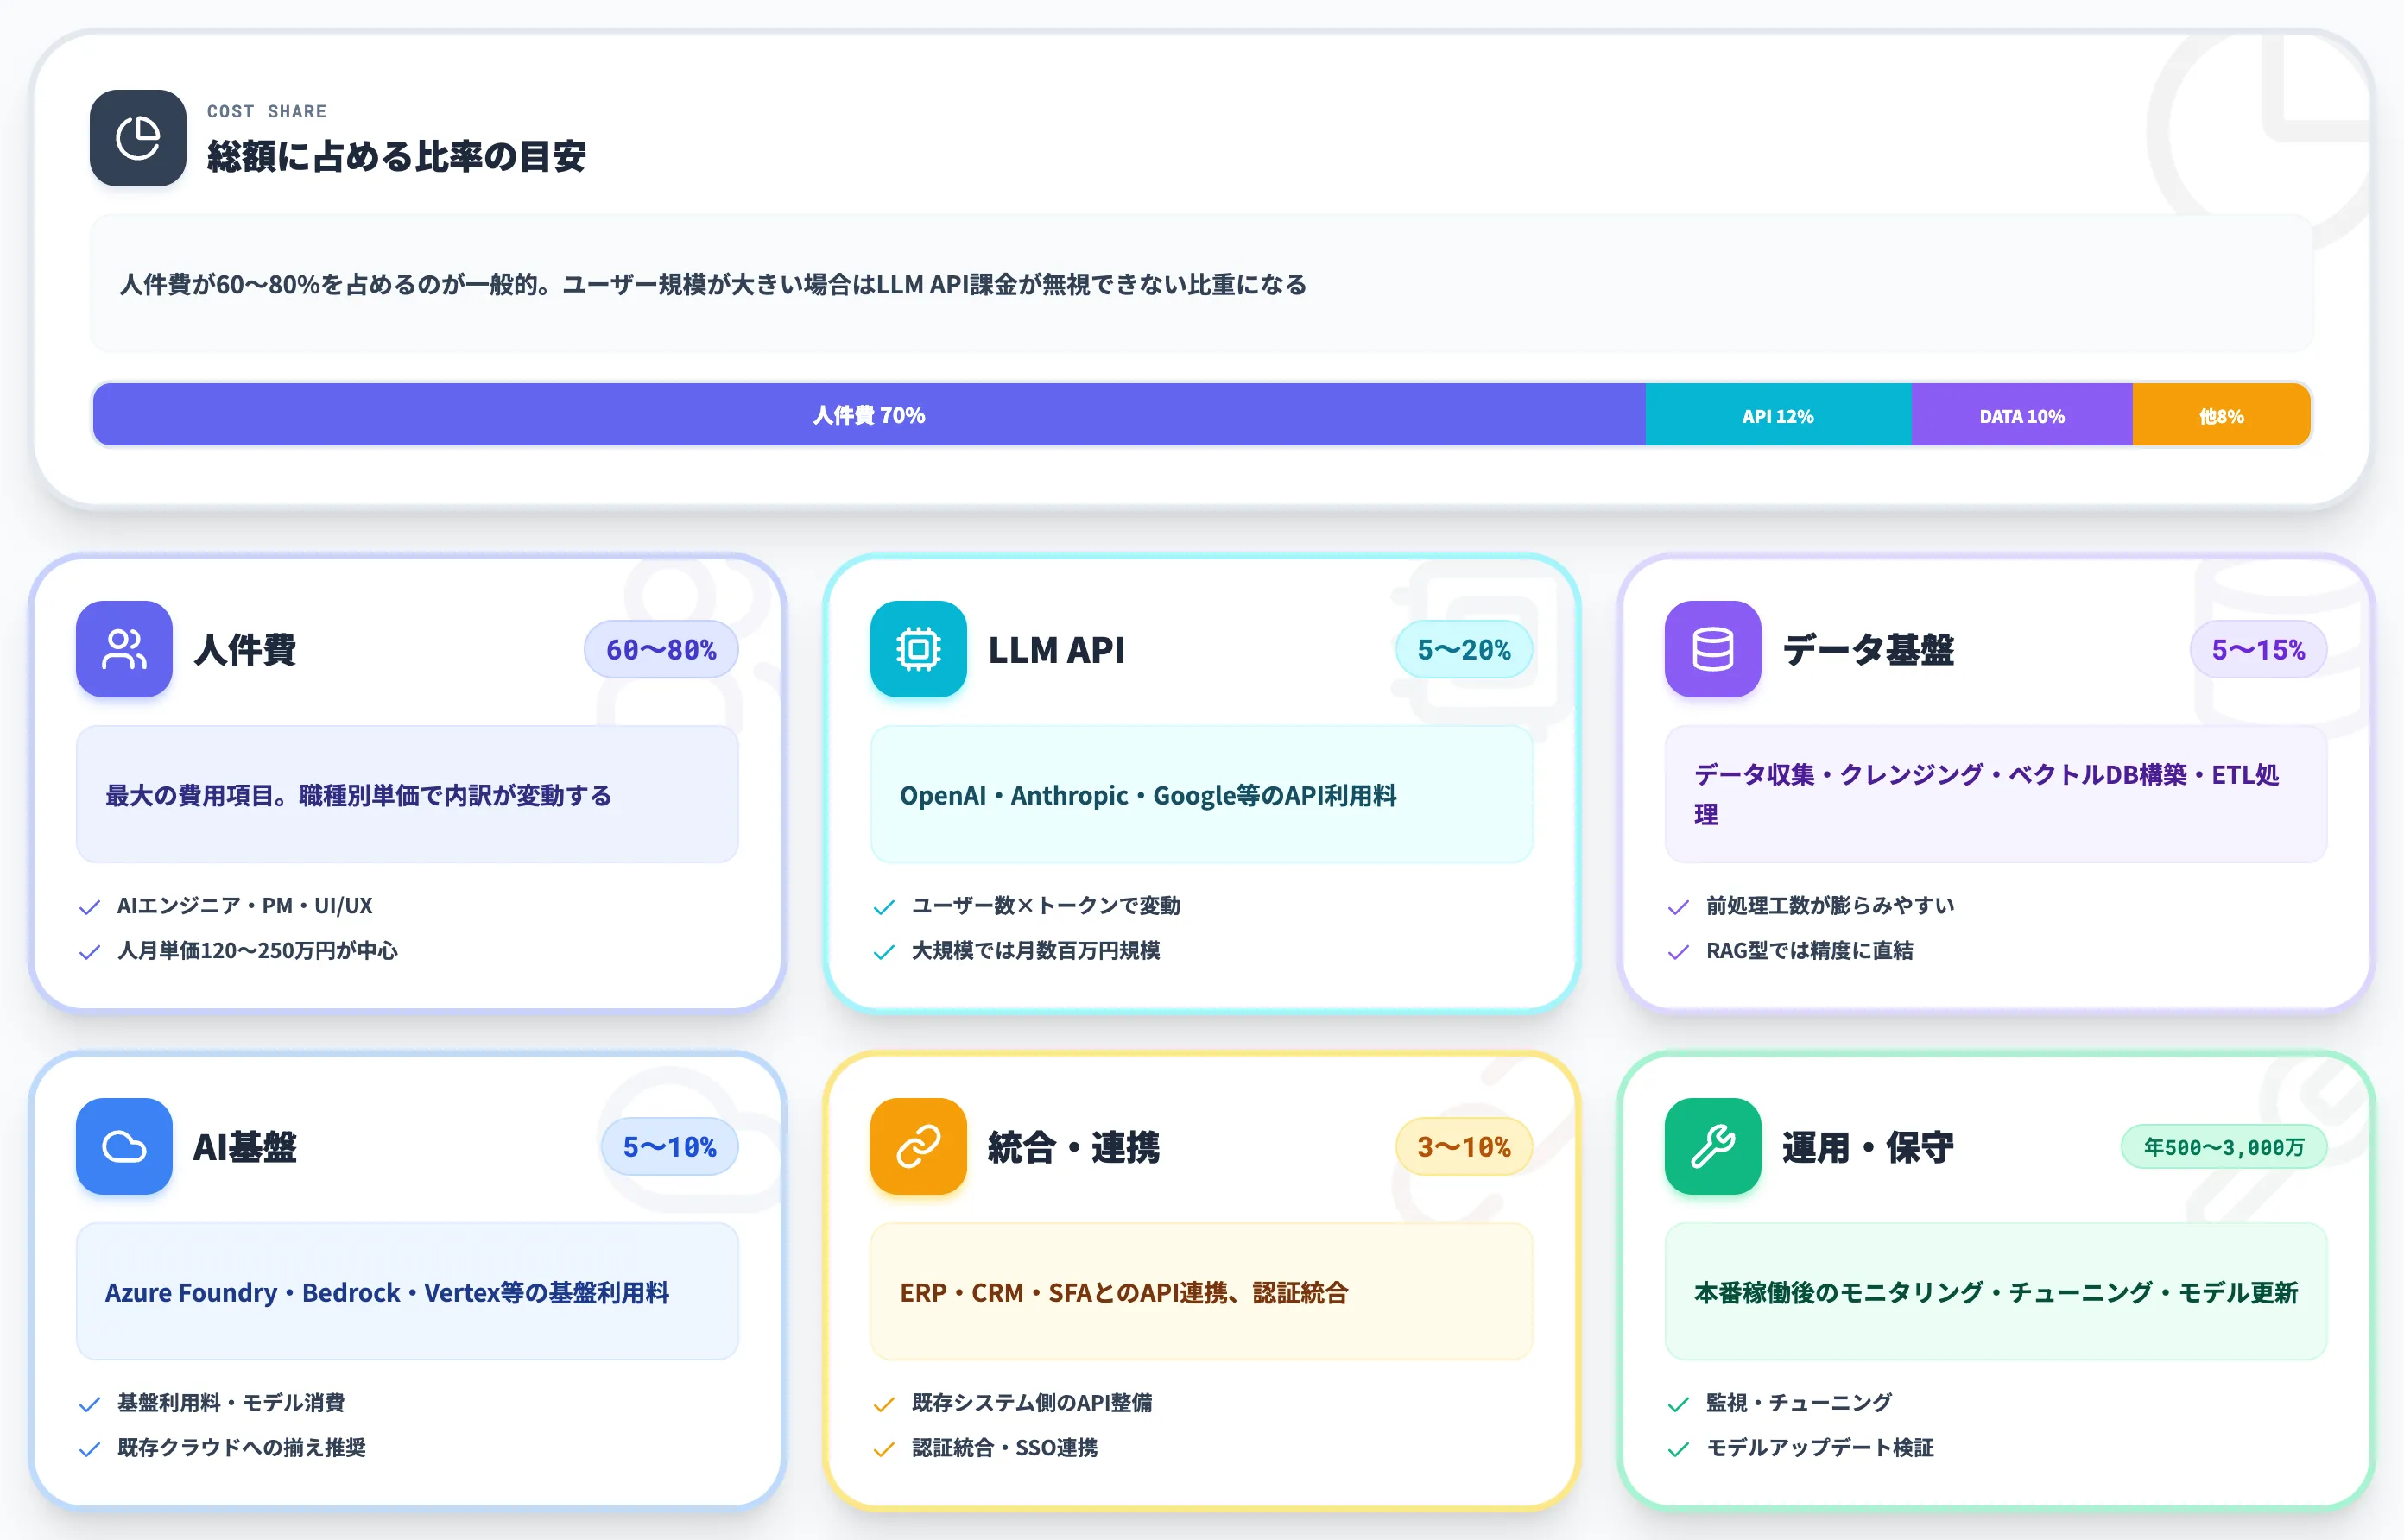Image resolution: width=2404 pixels, height=1540 pixels.
Task: Select the DATA 10% purple bar segment
Action: coord(2022,415)
